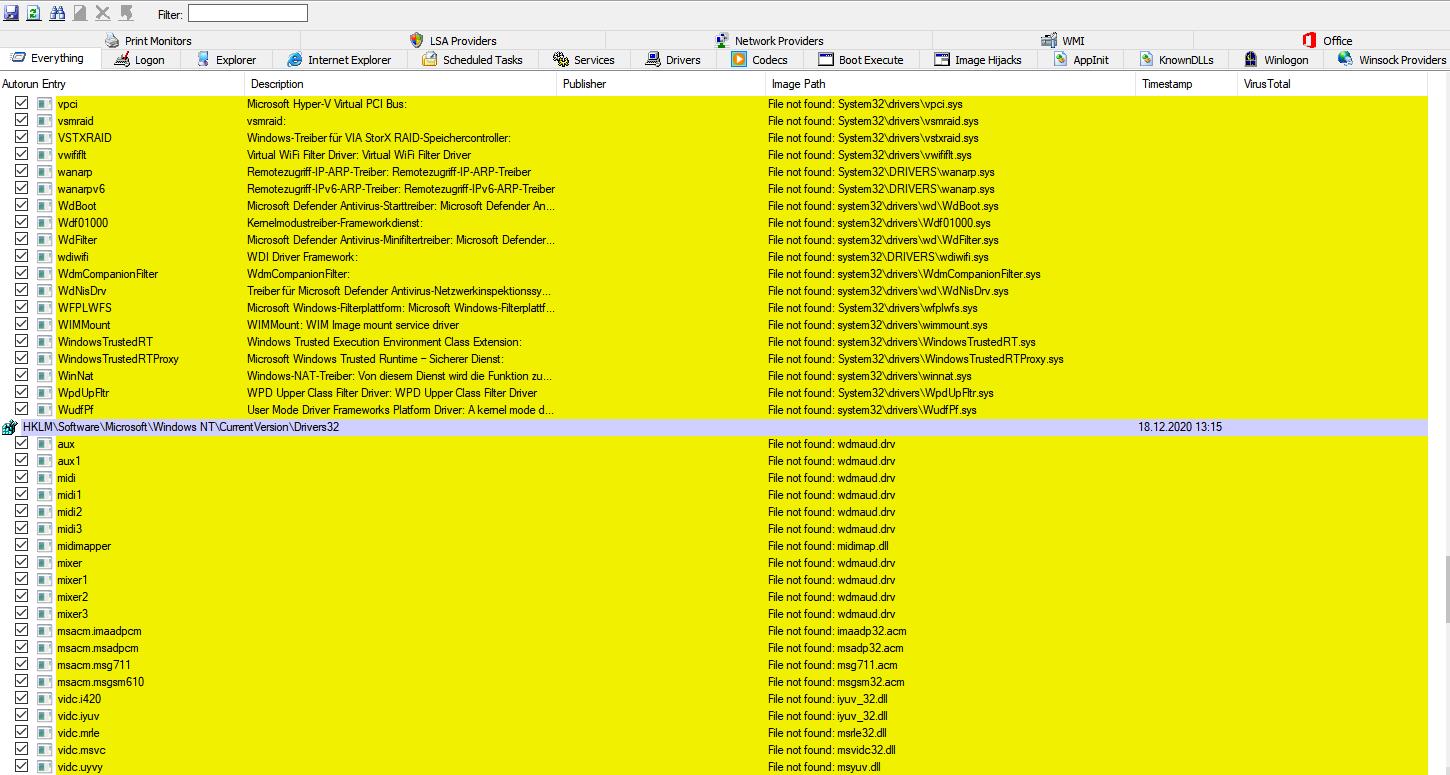Select the msacm.msgsm610 entry name
Viewport: 1450px width, 775px height.
click(x=101, y=682)
